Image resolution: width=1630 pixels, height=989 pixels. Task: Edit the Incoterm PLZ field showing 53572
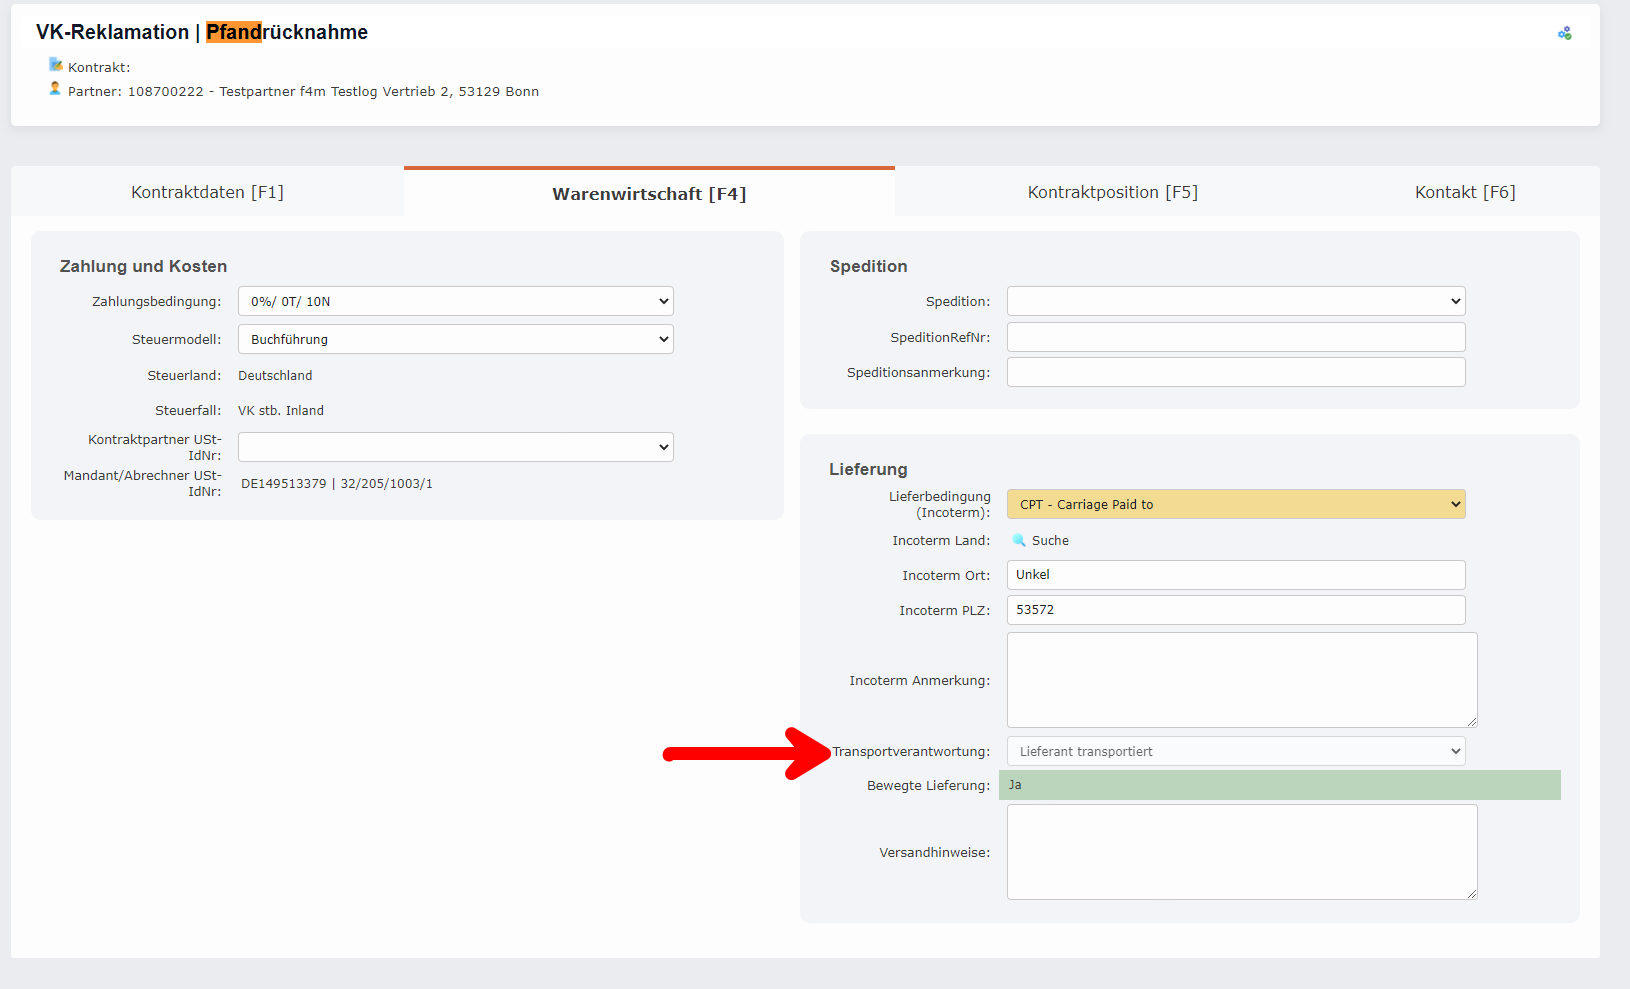(x=1236, y=610)
